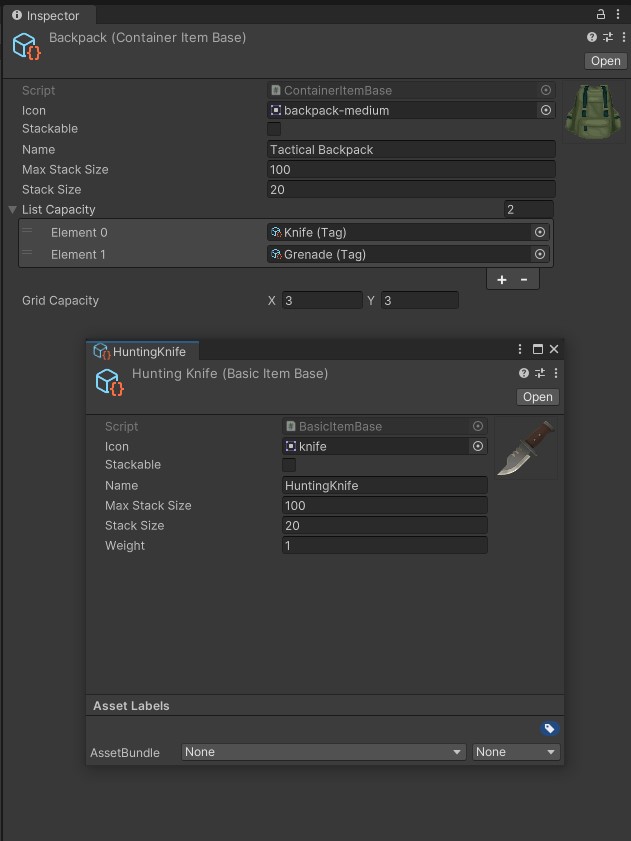The width and height of the screenshot is (631, 841).
Task: Collapse the List Capacity foldout
Action: (11, 209)
